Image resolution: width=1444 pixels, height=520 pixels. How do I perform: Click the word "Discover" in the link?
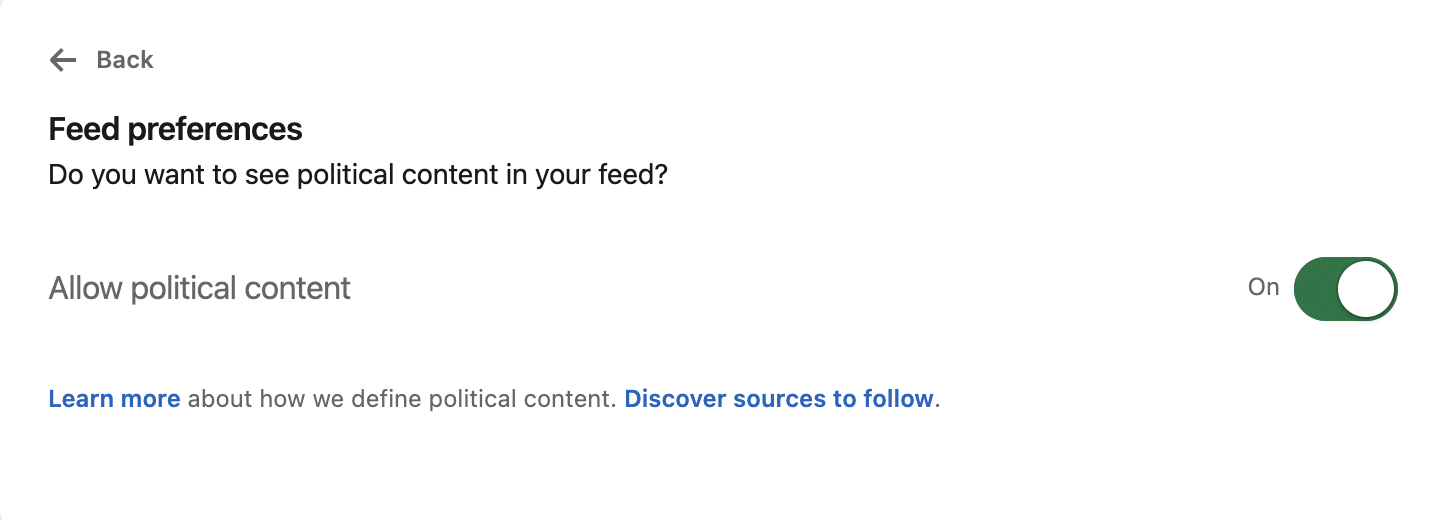(x=675, y=399)
